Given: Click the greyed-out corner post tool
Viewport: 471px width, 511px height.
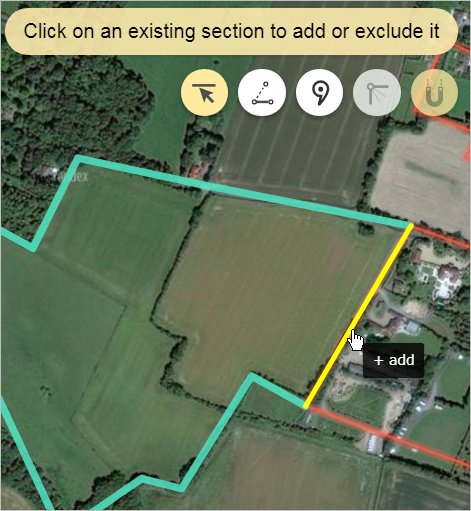Looking at the screenshot, I should click(x=377, y=93).
